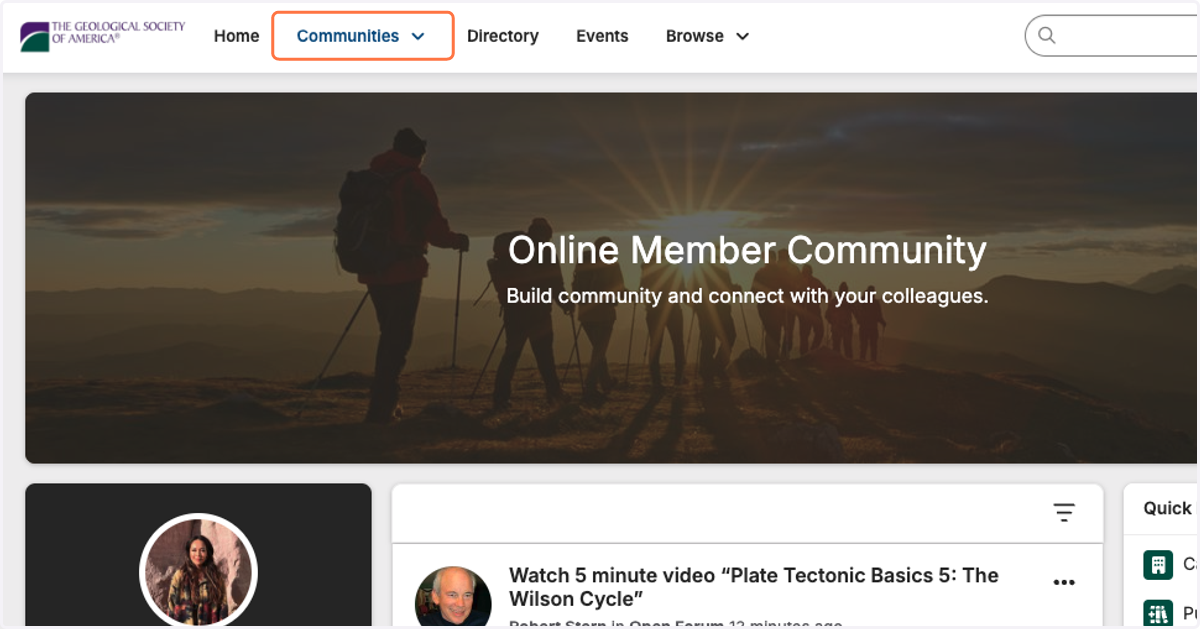
Task: Open the feed filter icon
Action: click(x=1064, y=513)
